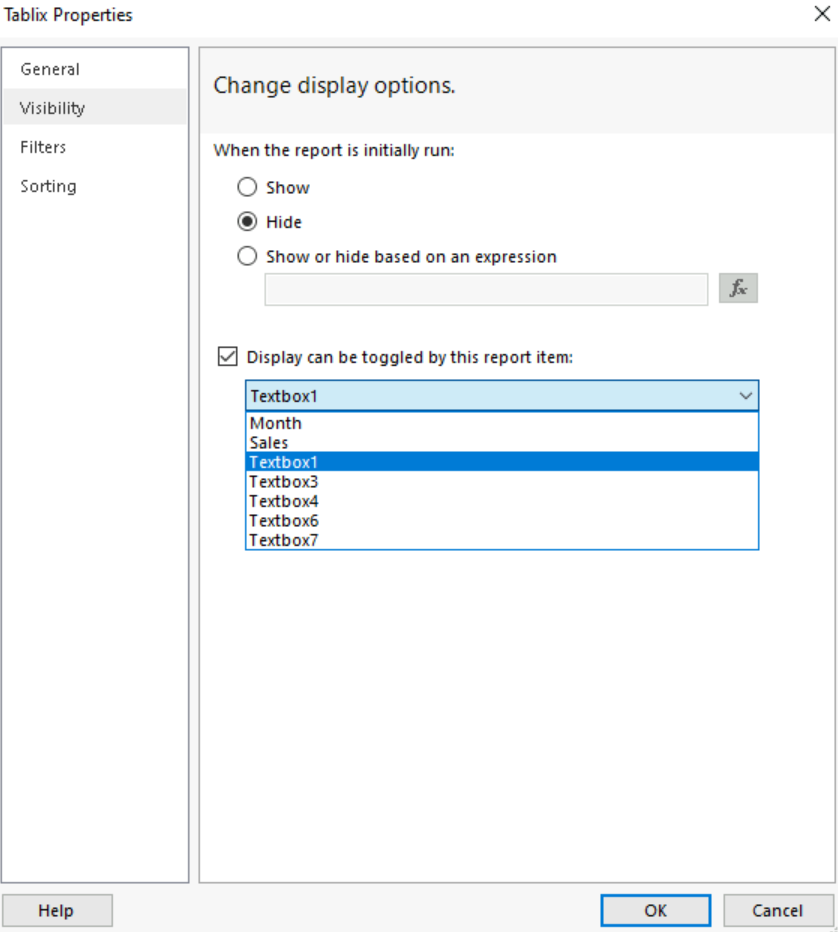
Task: Confirm changes with the OK button
Action: coord(655,910)
